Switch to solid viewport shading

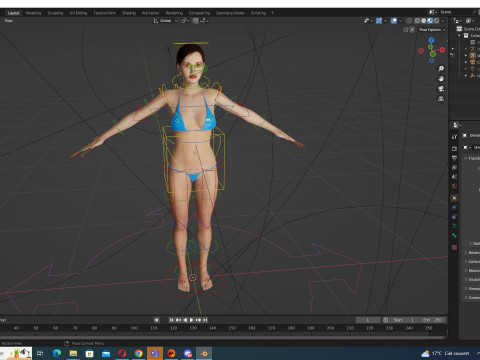(424, 21)
